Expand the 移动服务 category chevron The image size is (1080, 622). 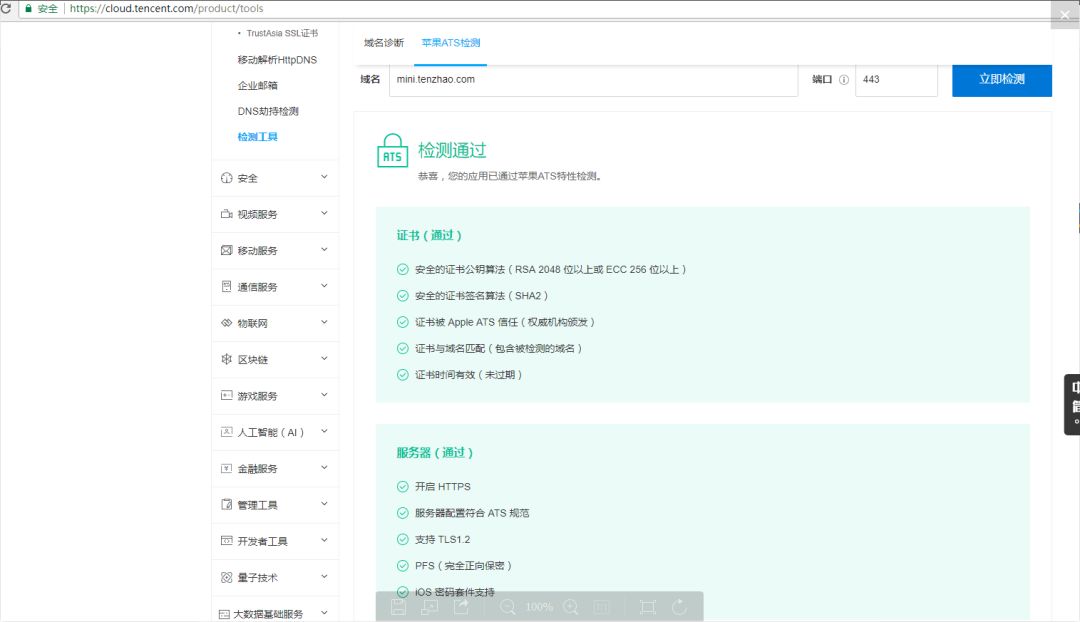coord(324,249)
